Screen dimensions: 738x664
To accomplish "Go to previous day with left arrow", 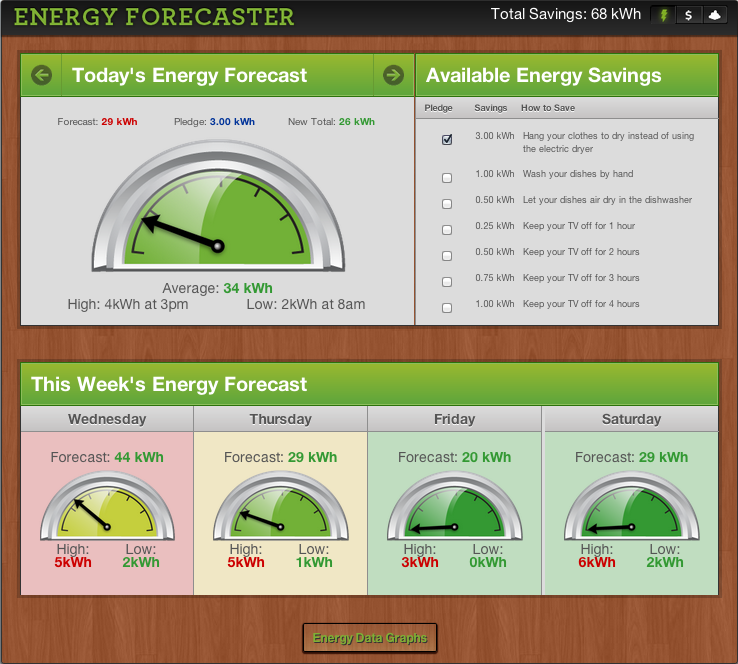I will (x=41, y=75).
